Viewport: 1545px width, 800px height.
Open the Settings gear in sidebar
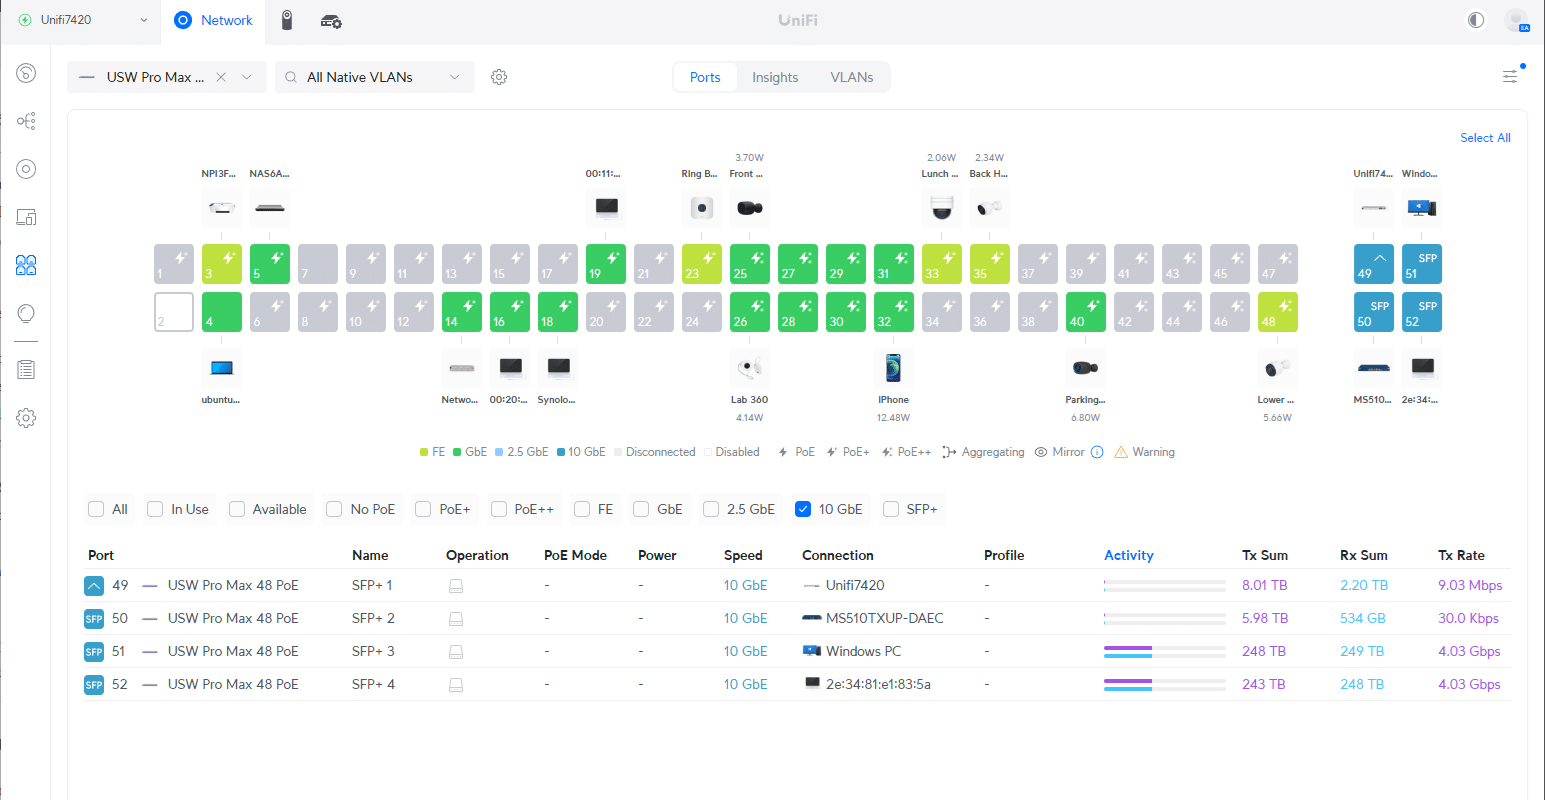(27, 418)
